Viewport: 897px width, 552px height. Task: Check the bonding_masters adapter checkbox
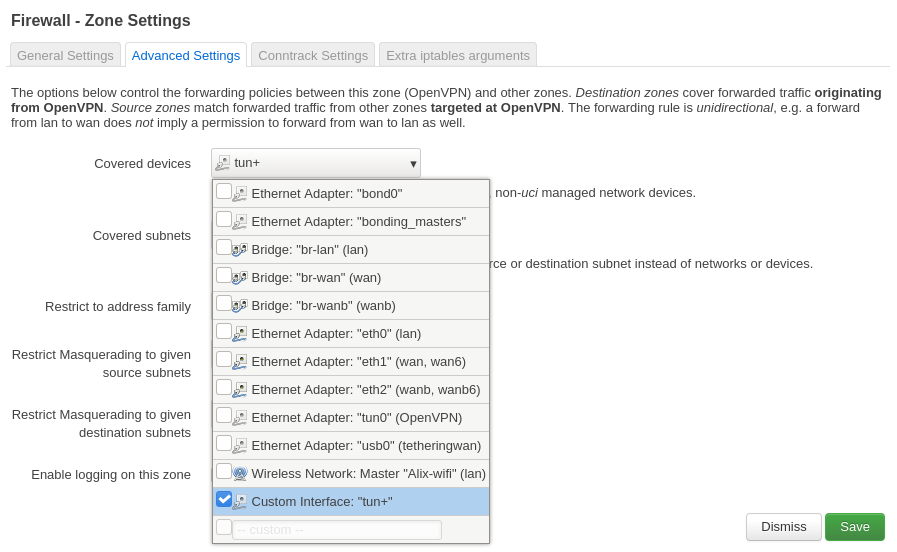(224, 219)
